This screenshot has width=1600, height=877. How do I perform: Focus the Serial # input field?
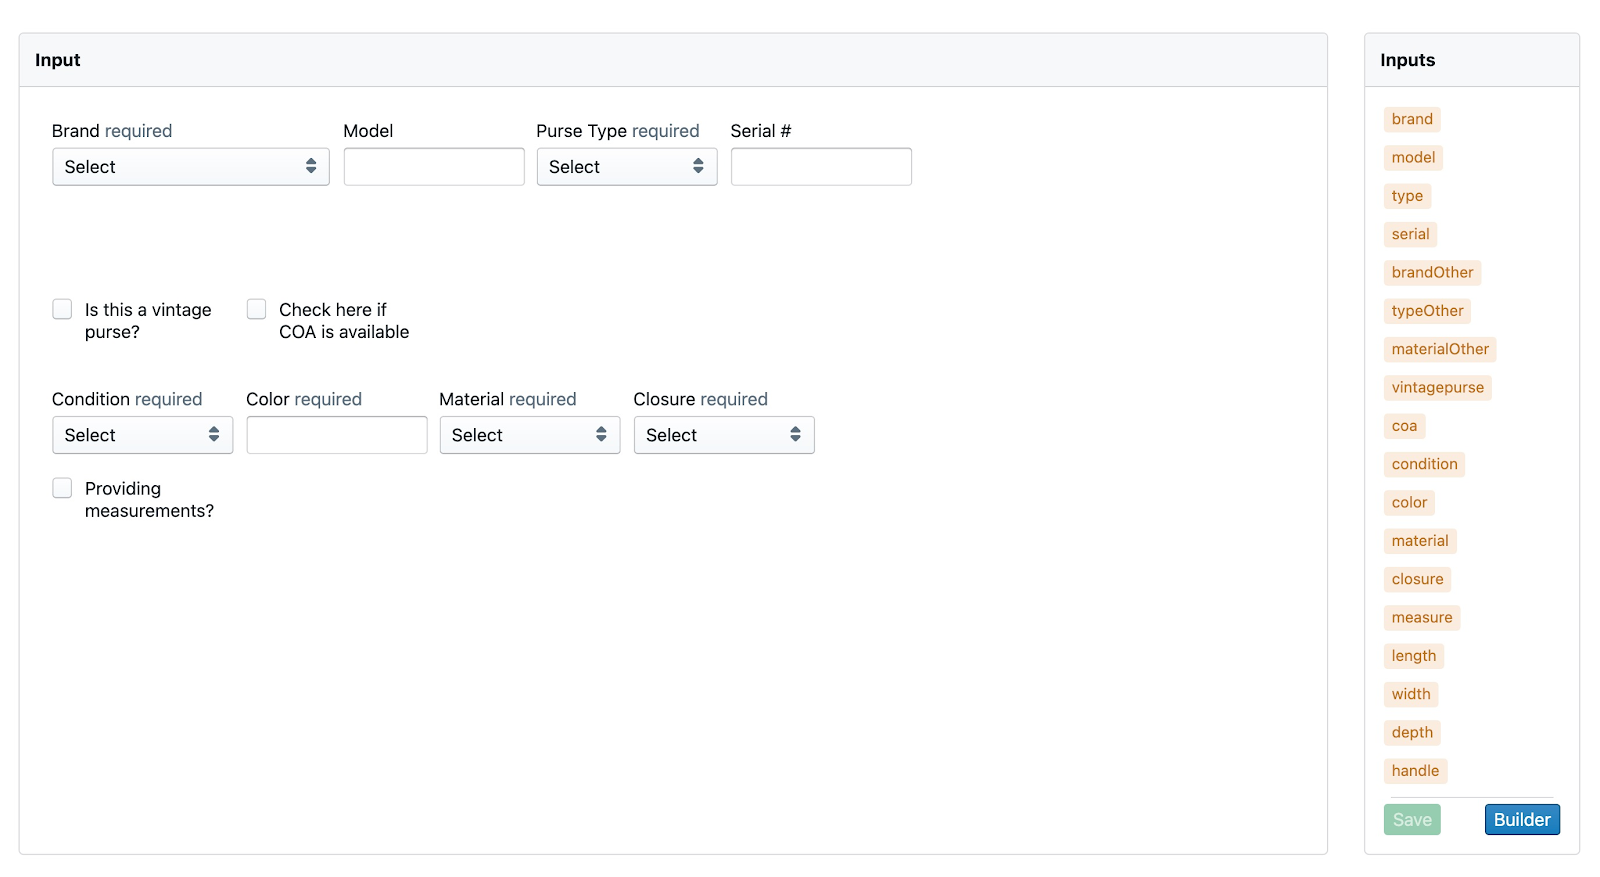pos(820,167)
